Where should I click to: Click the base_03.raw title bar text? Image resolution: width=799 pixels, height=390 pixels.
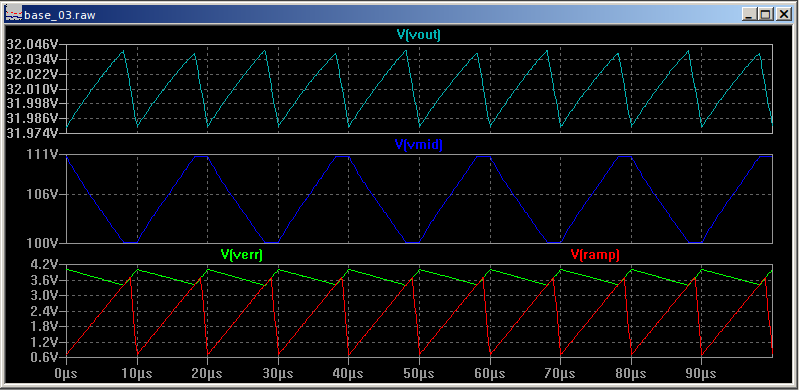tap(60, 15)
